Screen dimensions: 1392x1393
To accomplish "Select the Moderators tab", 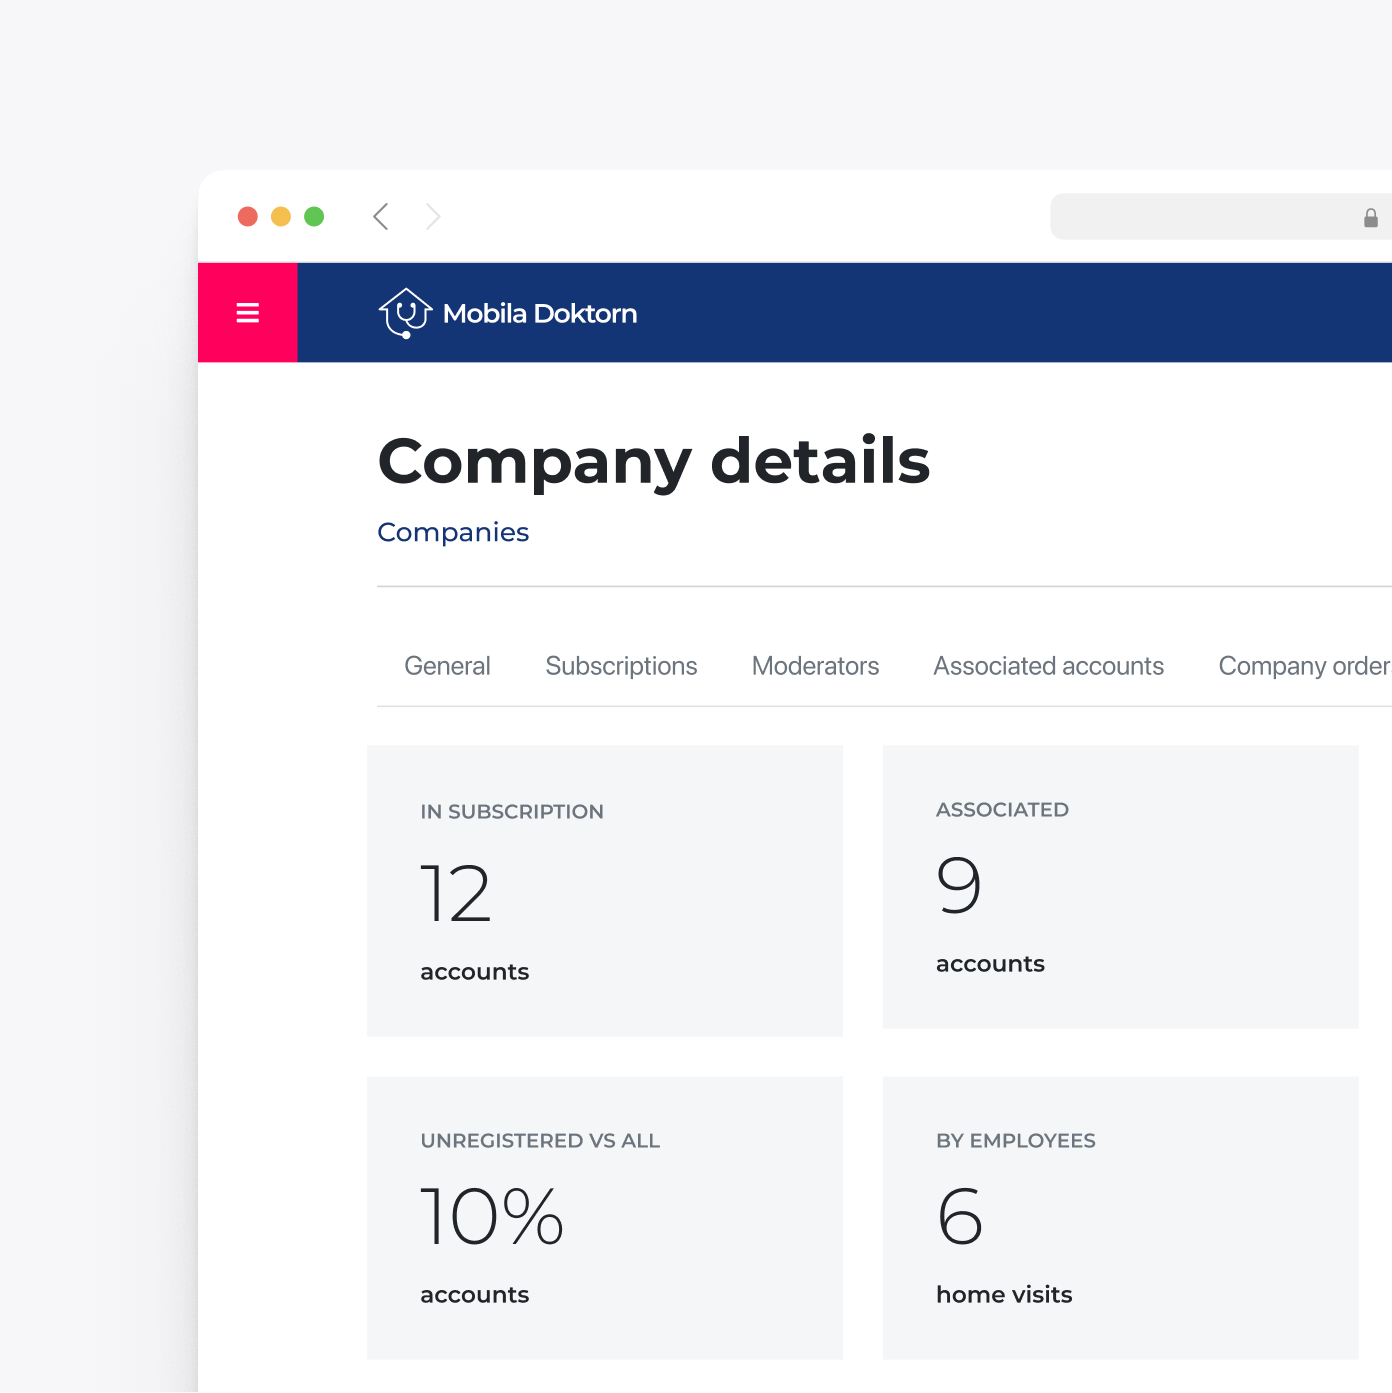I will [815, 666].
